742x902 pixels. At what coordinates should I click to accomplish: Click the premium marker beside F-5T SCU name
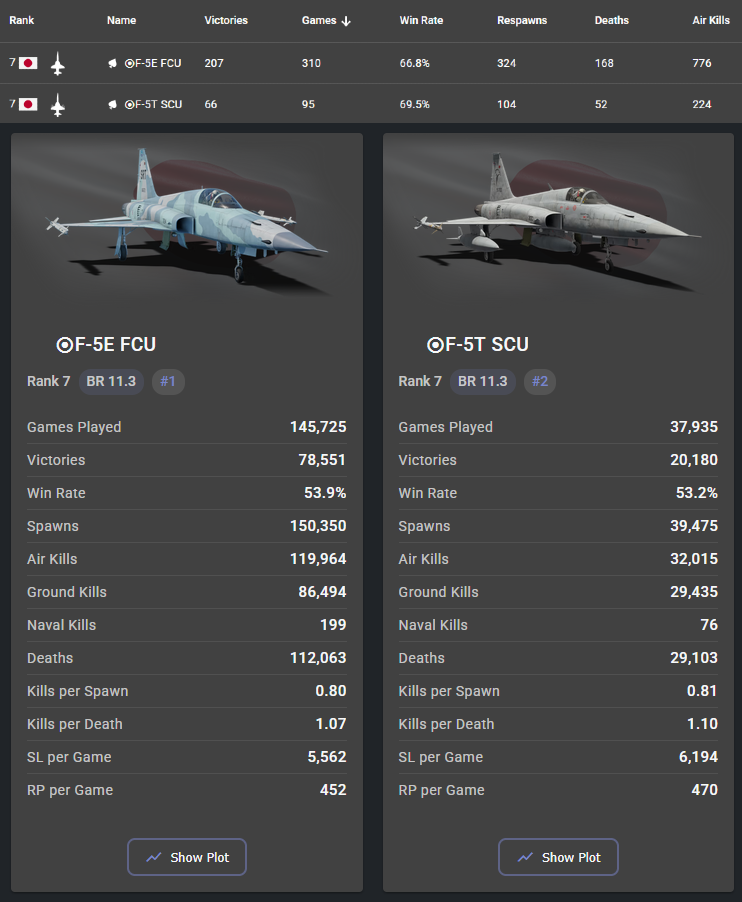point(113,104)
